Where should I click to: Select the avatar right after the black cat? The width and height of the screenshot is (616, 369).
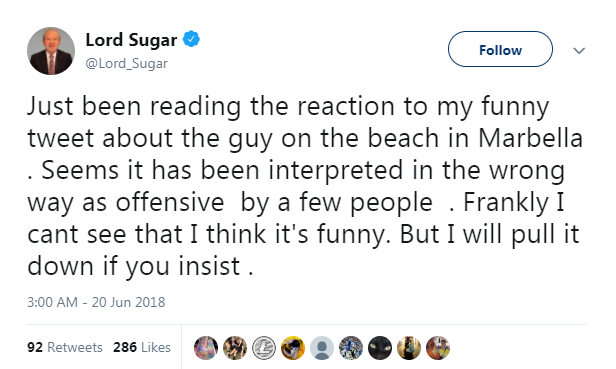click(x=409, y=348)
